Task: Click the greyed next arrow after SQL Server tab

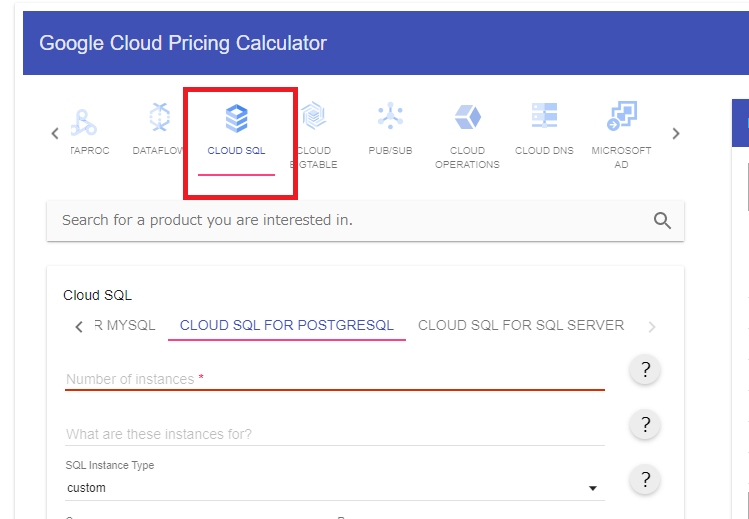Action: tap(652, 327)
